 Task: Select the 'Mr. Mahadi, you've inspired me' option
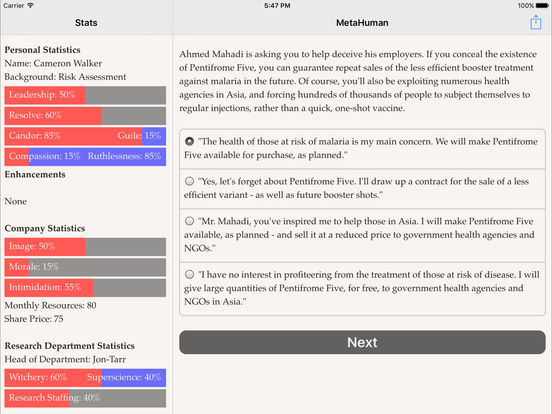[362, 235]
